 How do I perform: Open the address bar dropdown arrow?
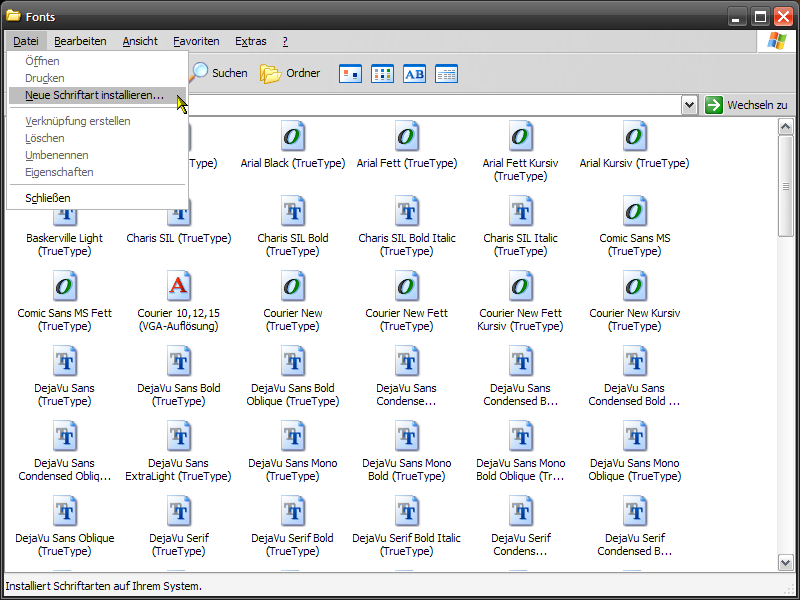click(689, 105)
